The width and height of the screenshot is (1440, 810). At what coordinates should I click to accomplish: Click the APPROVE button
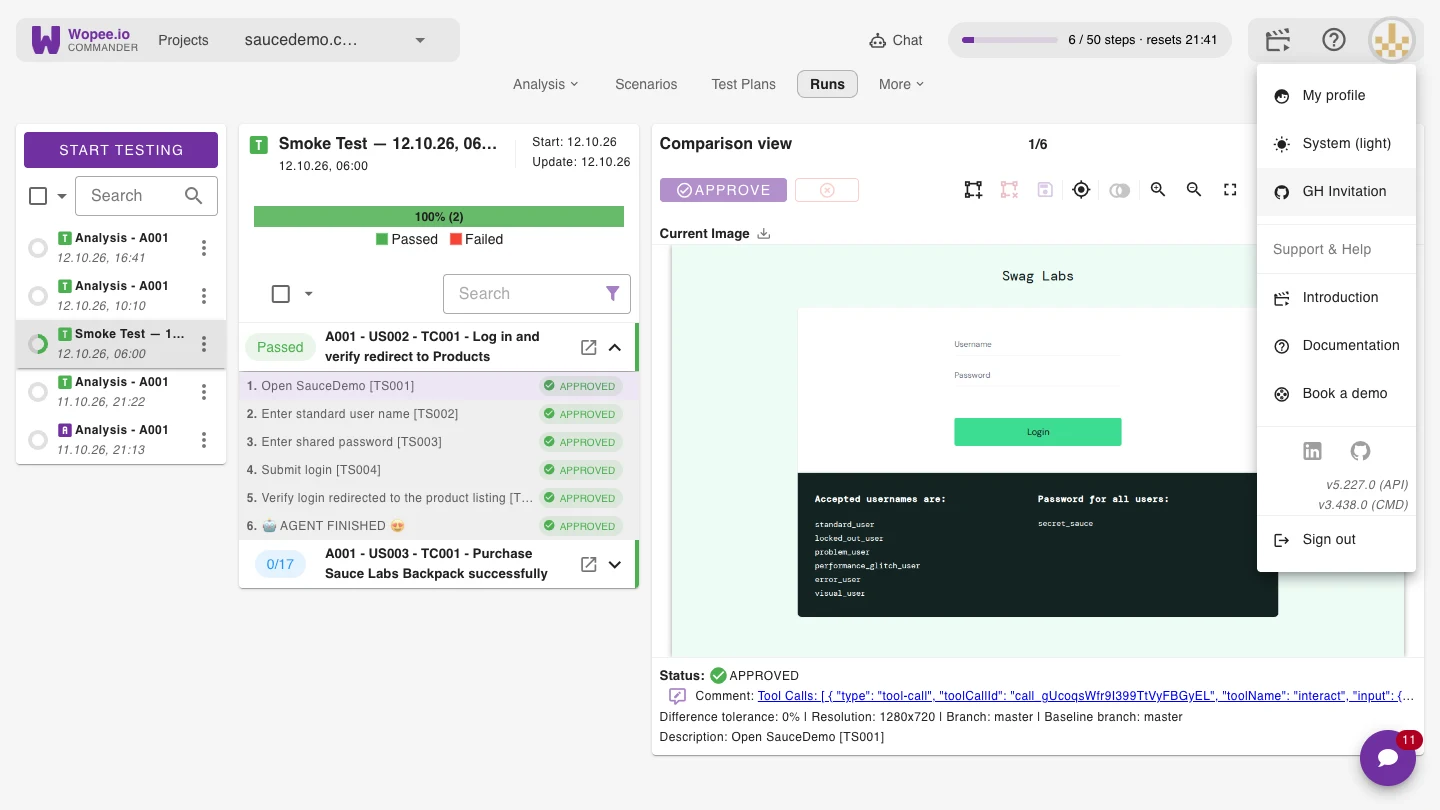click(723, 190)
